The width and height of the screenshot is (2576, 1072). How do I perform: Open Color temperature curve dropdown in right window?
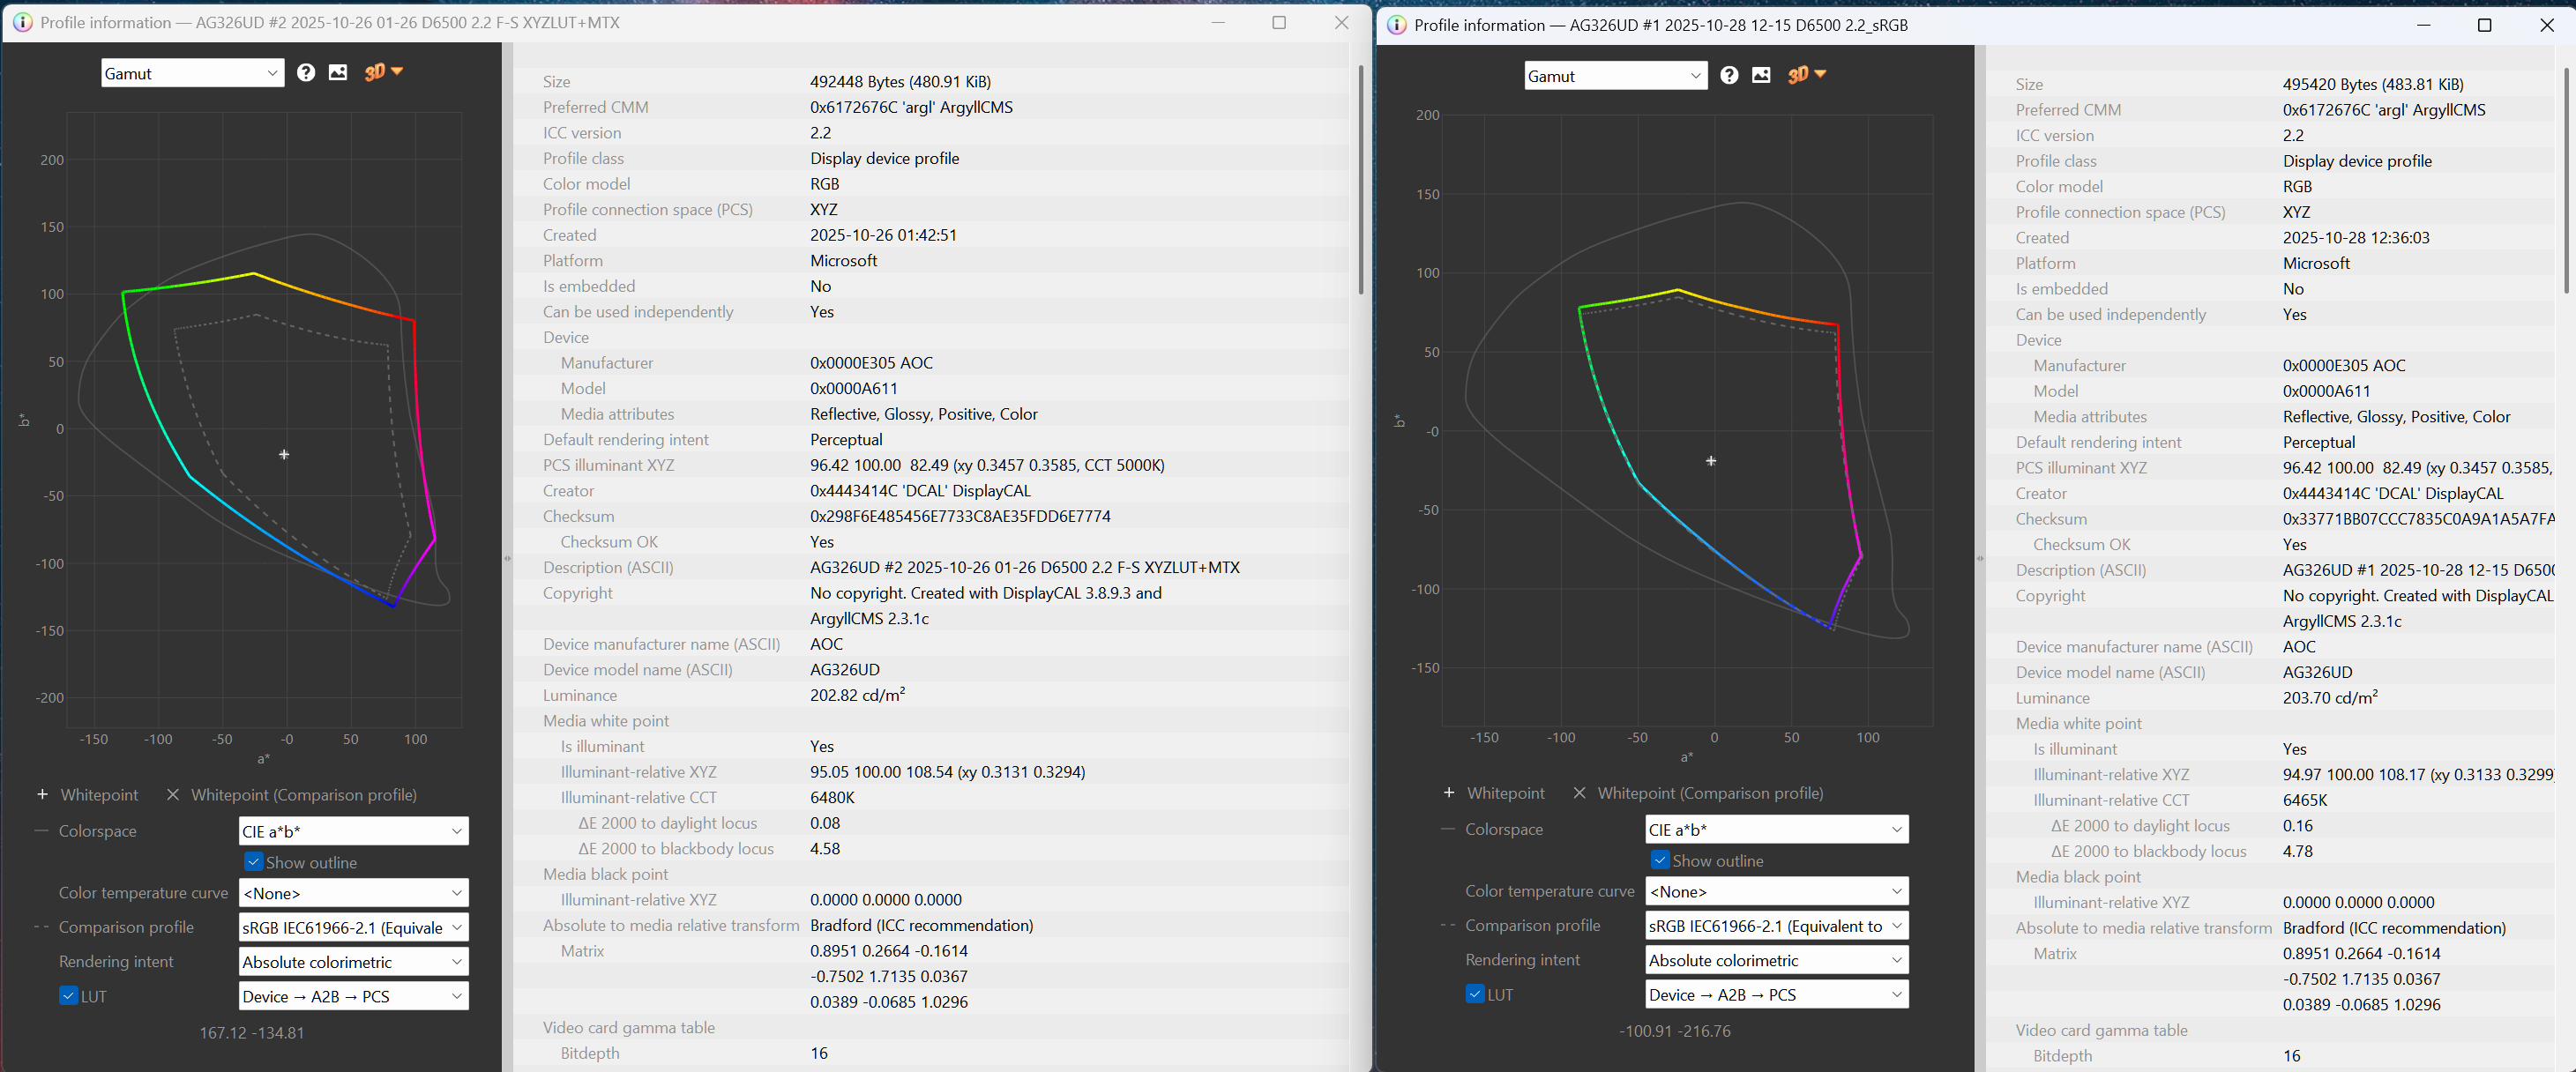(x=1776, y=891)
